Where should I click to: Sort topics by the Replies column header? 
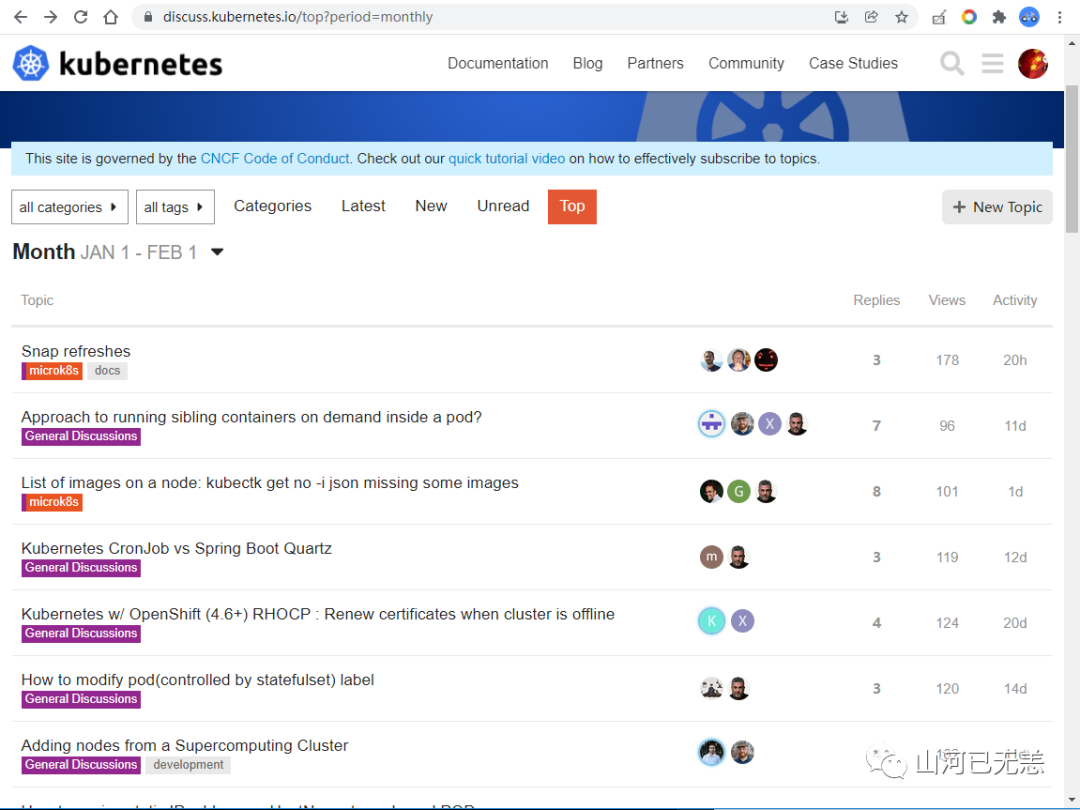pos(876,300)
